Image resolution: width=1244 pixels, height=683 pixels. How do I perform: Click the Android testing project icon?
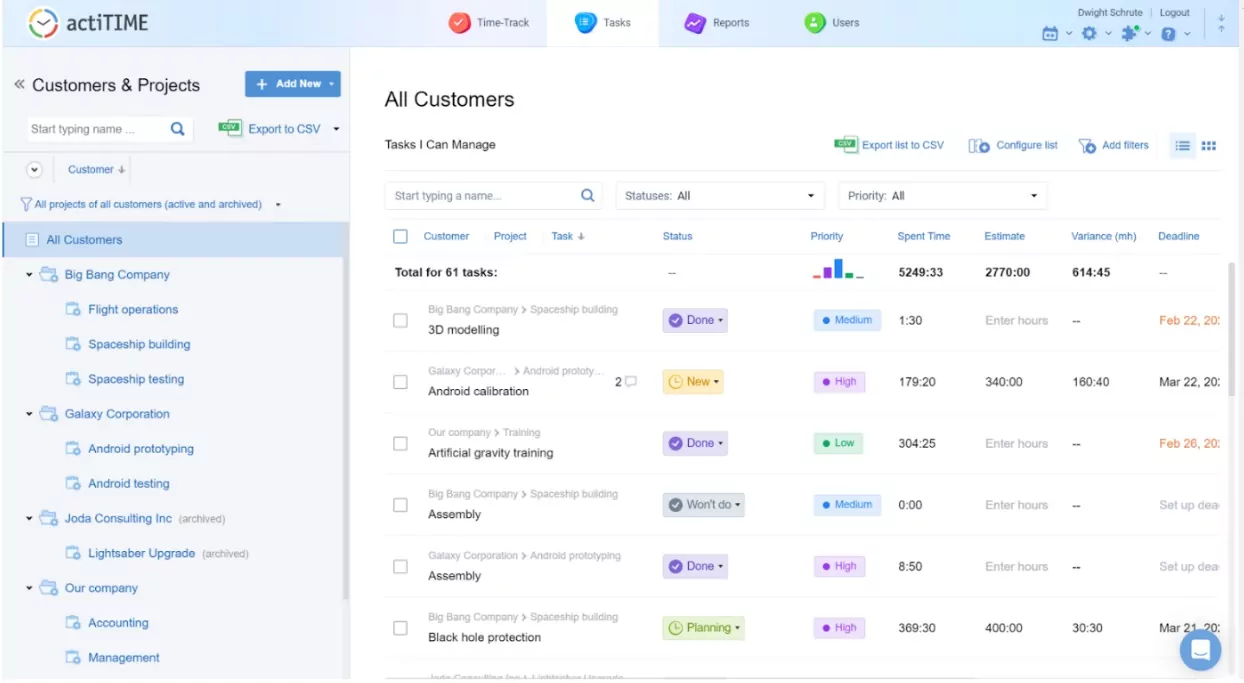coord(73,483)
